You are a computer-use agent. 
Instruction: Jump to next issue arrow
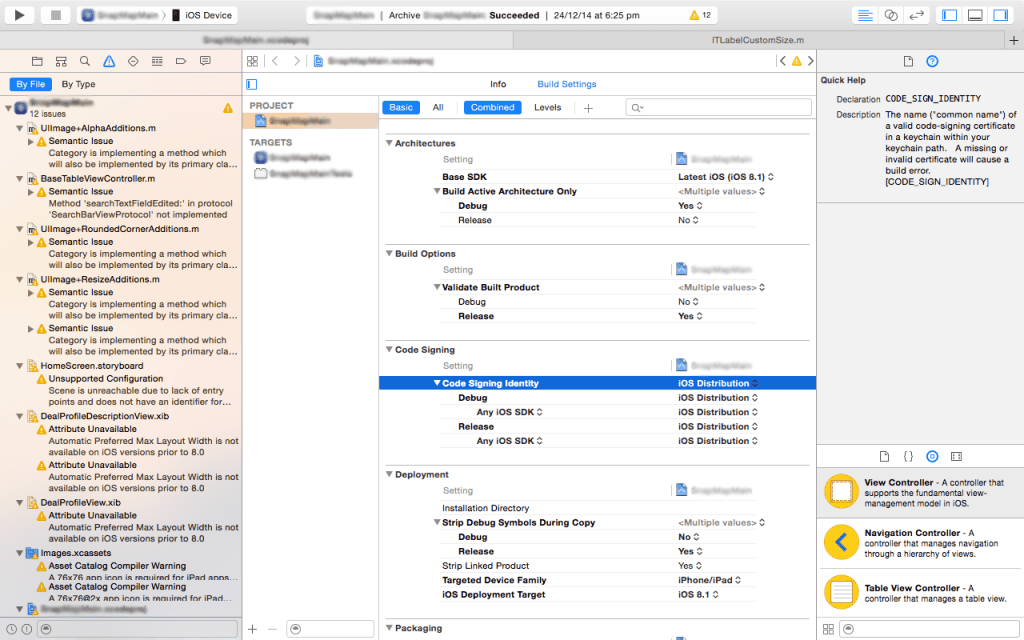[810, 61]
